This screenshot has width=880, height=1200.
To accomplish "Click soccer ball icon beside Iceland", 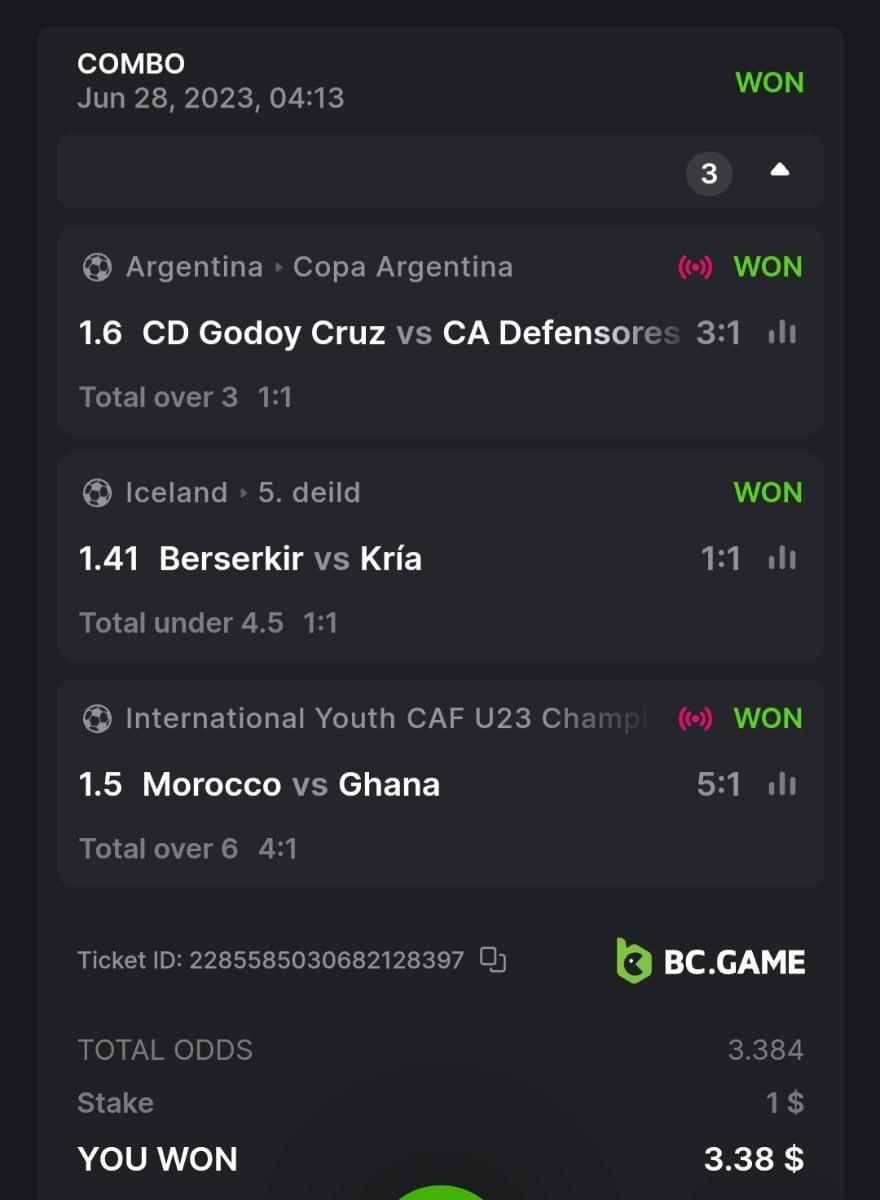I will (97, 493).
